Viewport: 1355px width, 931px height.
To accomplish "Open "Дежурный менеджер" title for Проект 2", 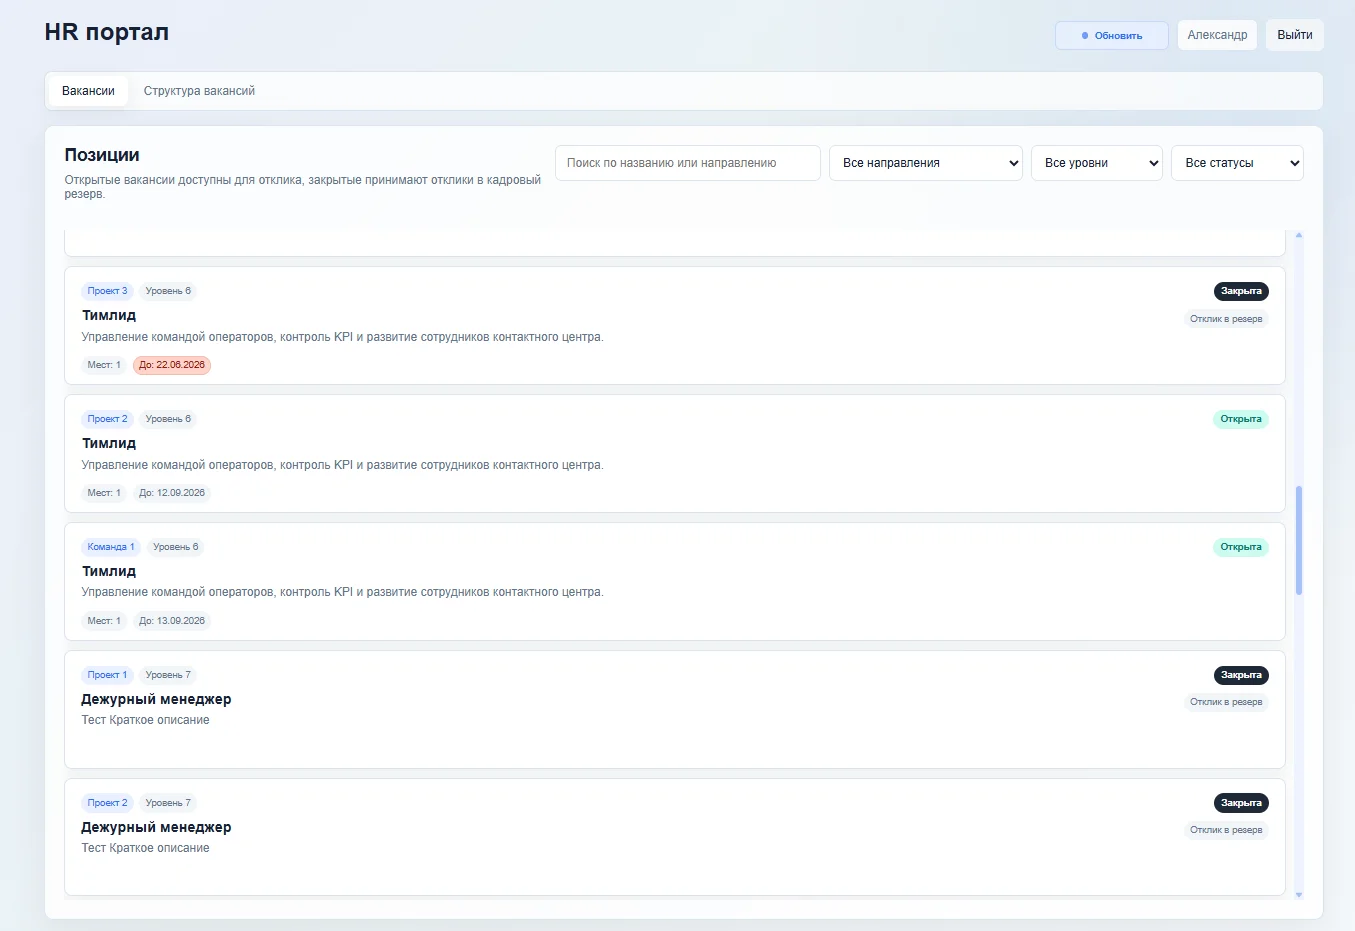I will coord(156,827).
